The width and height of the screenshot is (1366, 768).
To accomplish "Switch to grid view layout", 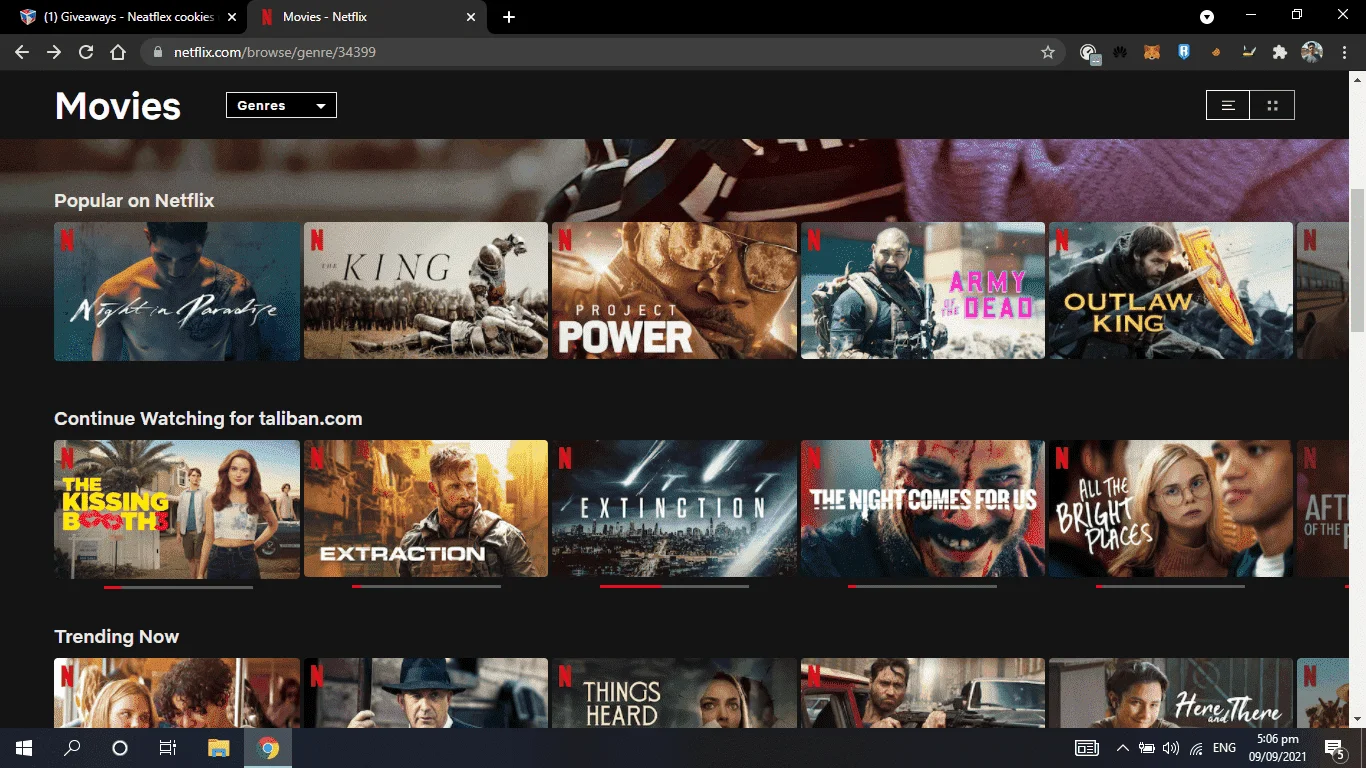I will [1272, 105].
